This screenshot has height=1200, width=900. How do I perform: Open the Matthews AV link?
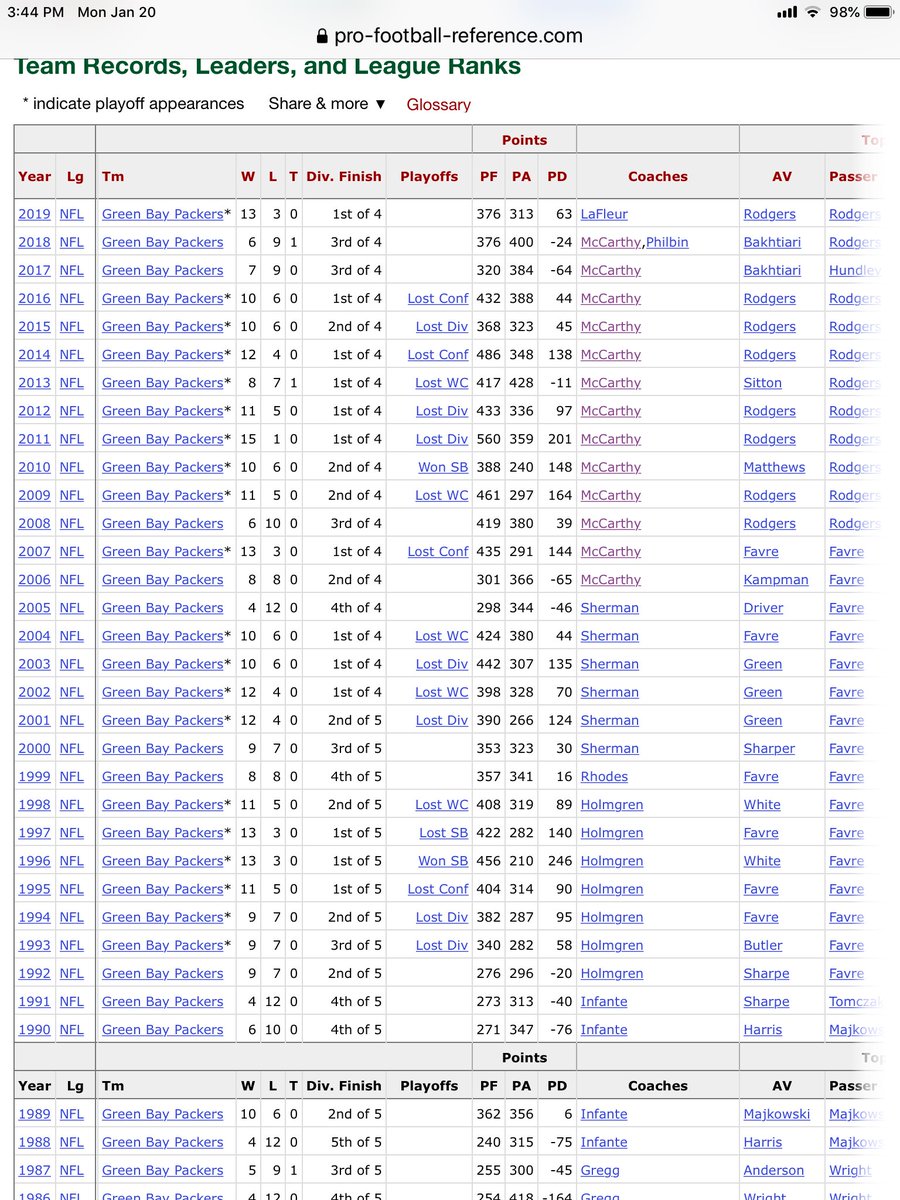774,467
